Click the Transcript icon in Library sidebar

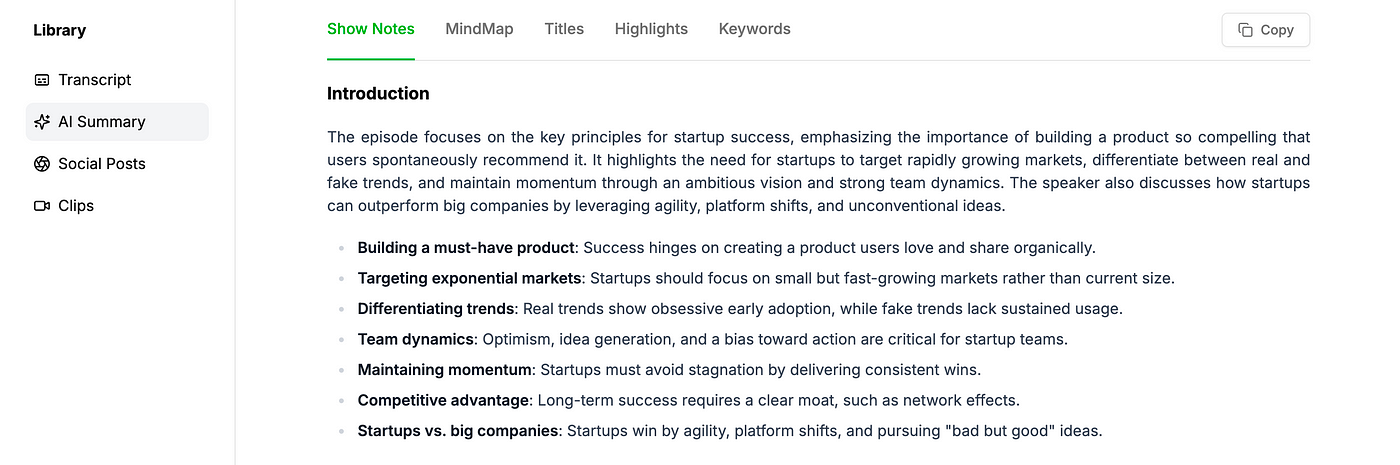tap(42, 80)
